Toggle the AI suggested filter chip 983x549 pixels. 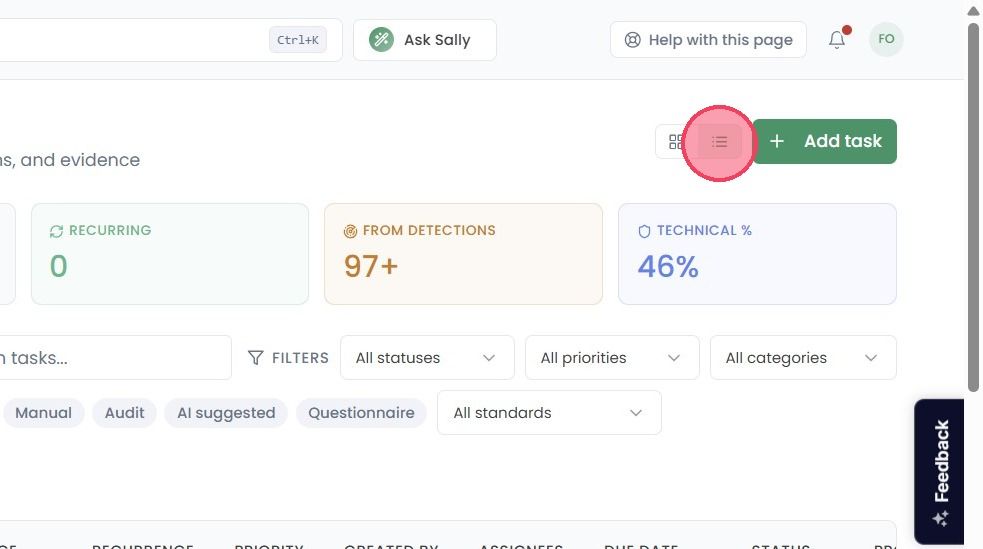point(226,413)
